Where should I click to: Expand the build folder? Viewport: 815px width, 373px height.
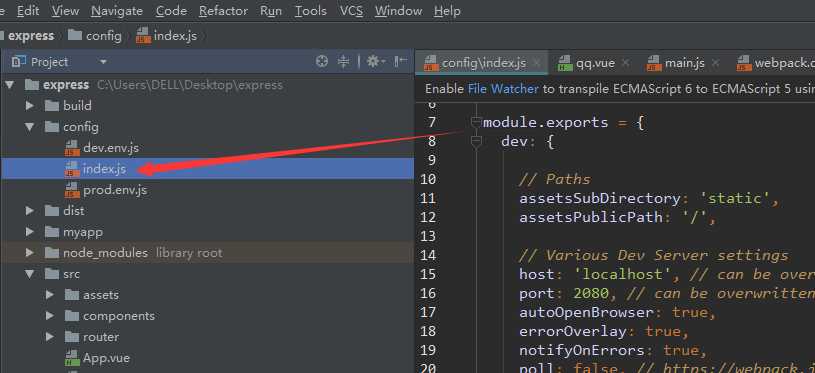(30, 105)
